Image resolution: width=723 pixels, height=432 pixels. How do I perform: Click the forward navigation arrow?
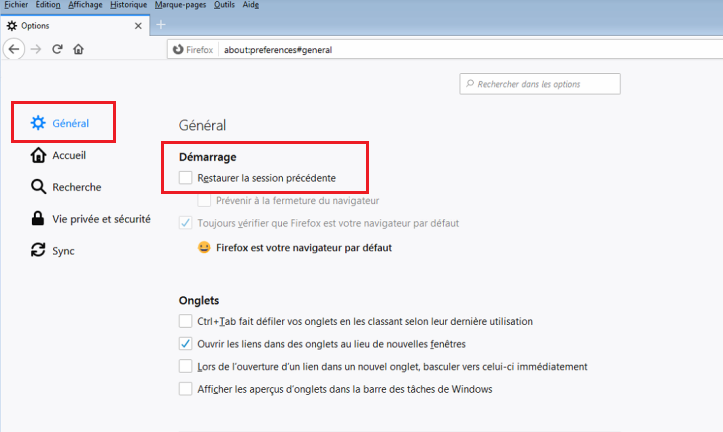[36, 49]
